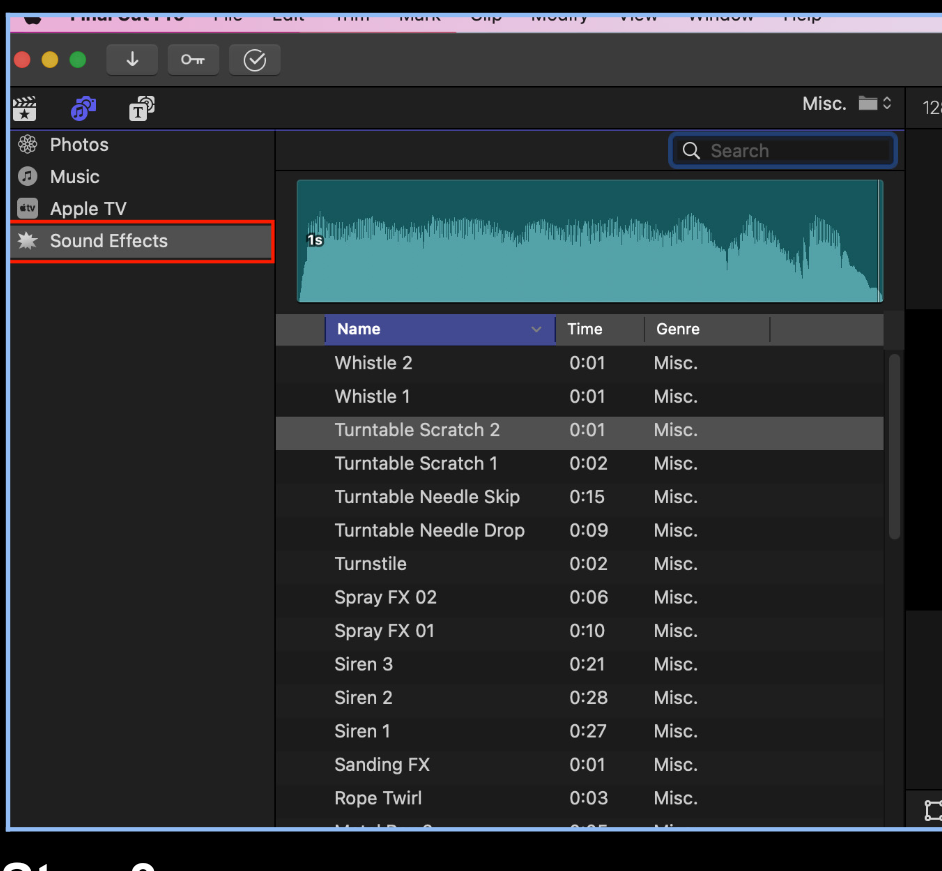942x871 pixels.
Task: Click the Sound Effects burst icon
Action: click(x=28, y=241)
